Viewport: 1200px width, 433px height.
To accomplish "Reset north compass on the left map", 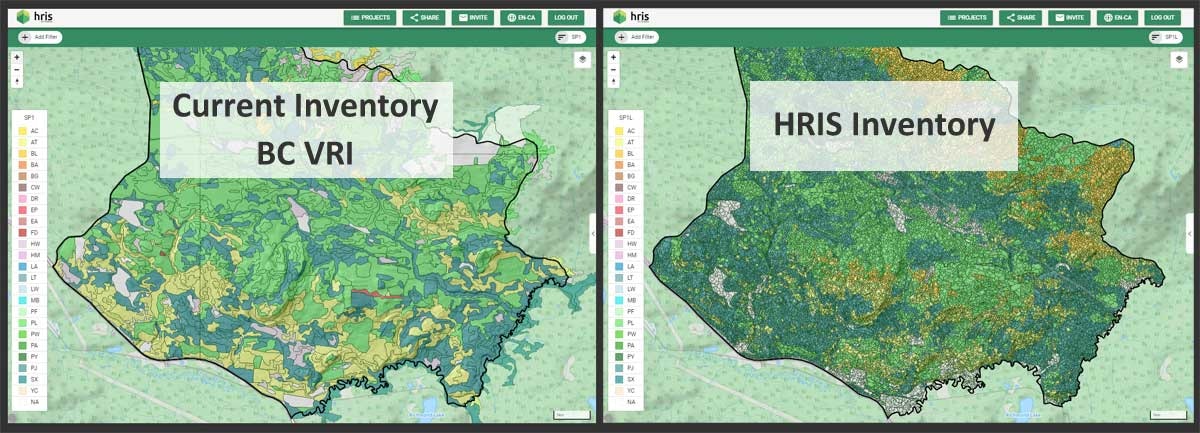I will (17, 81).
